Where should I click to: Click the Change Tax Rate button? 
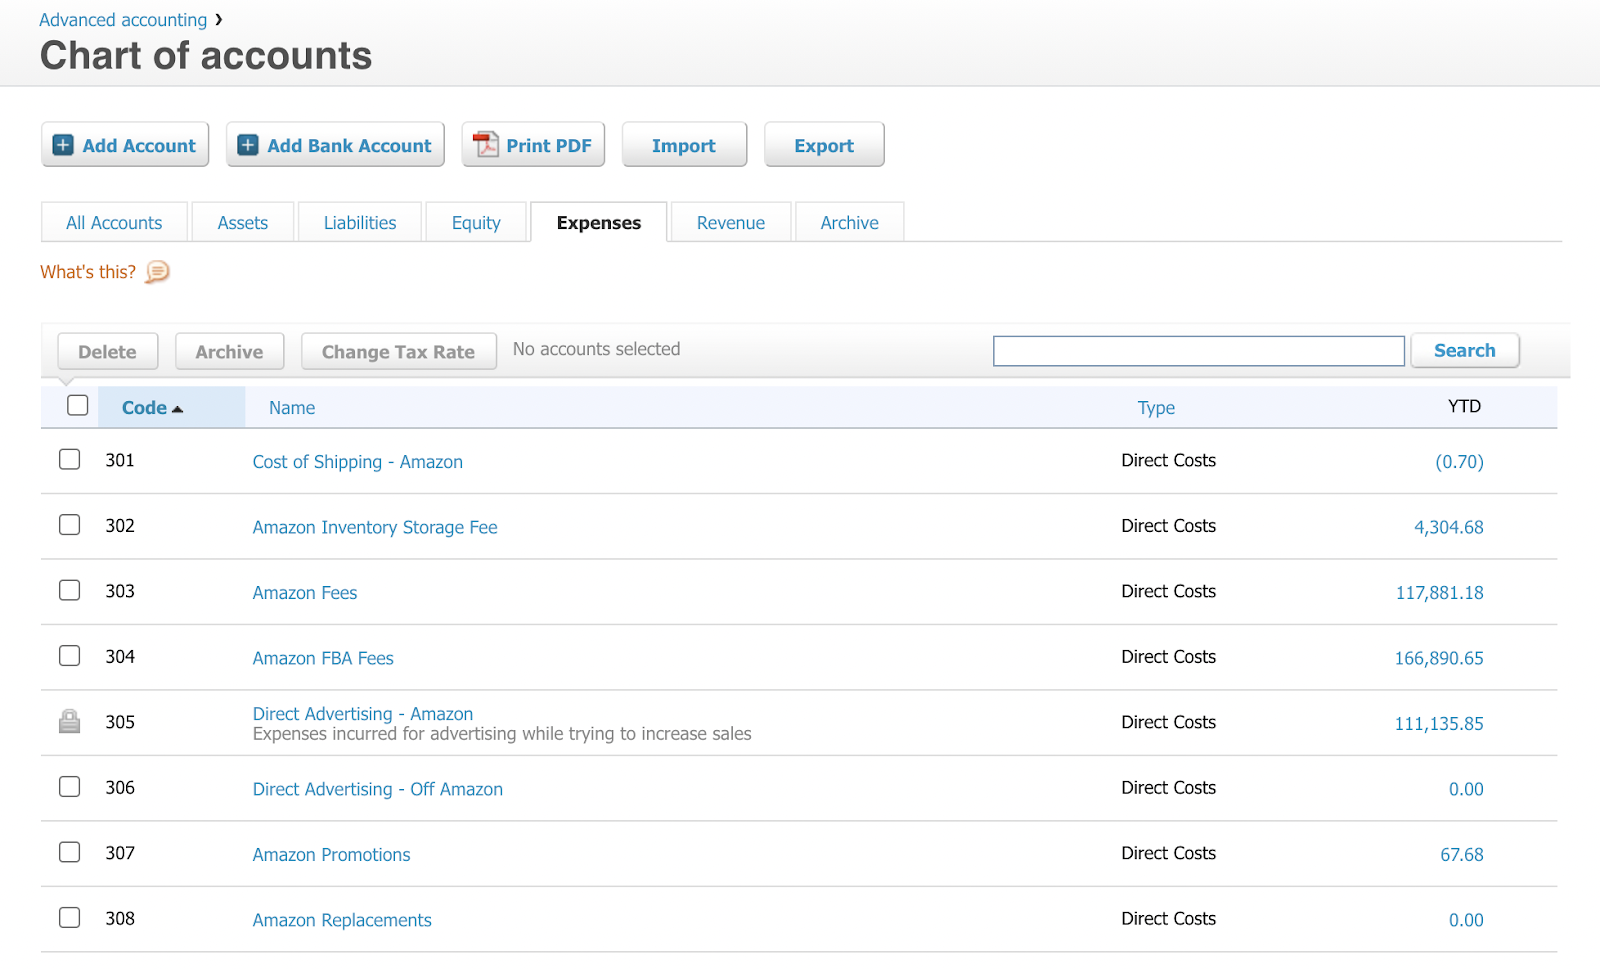399,352
